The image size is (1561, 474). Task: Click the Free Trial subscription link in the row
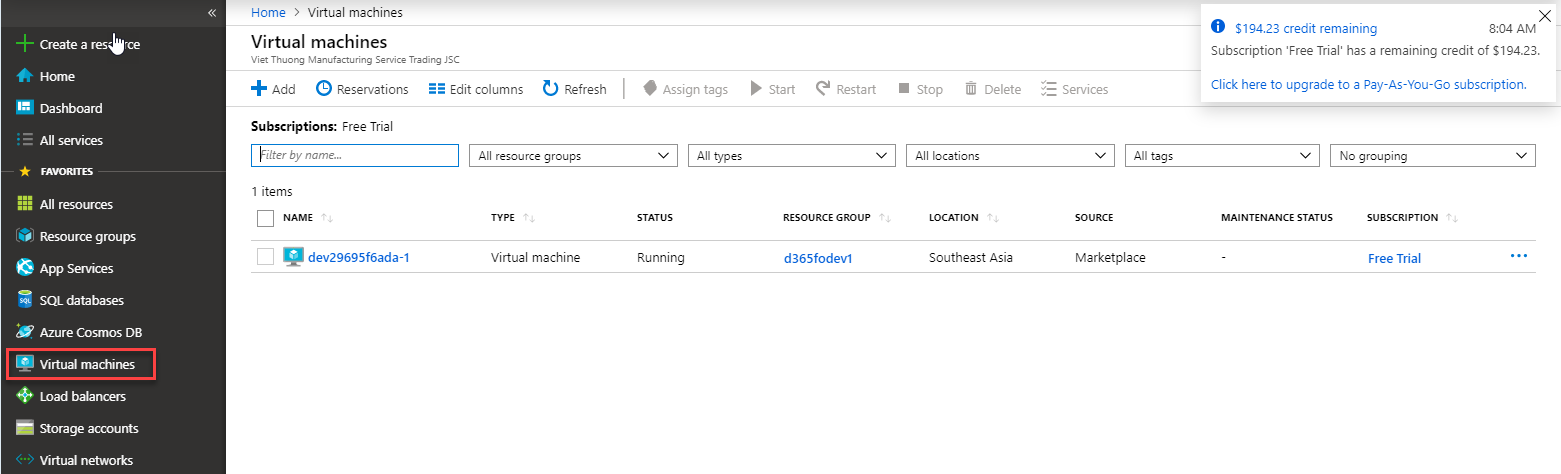coord(1394,258)
